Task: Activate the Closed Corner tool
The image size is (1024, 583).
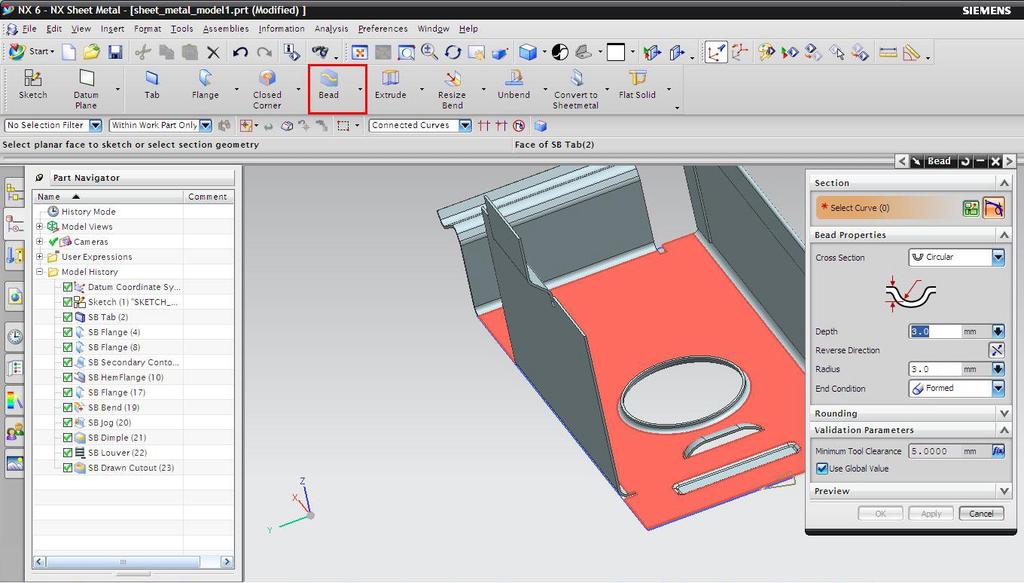Action: [x=267, y=89]
